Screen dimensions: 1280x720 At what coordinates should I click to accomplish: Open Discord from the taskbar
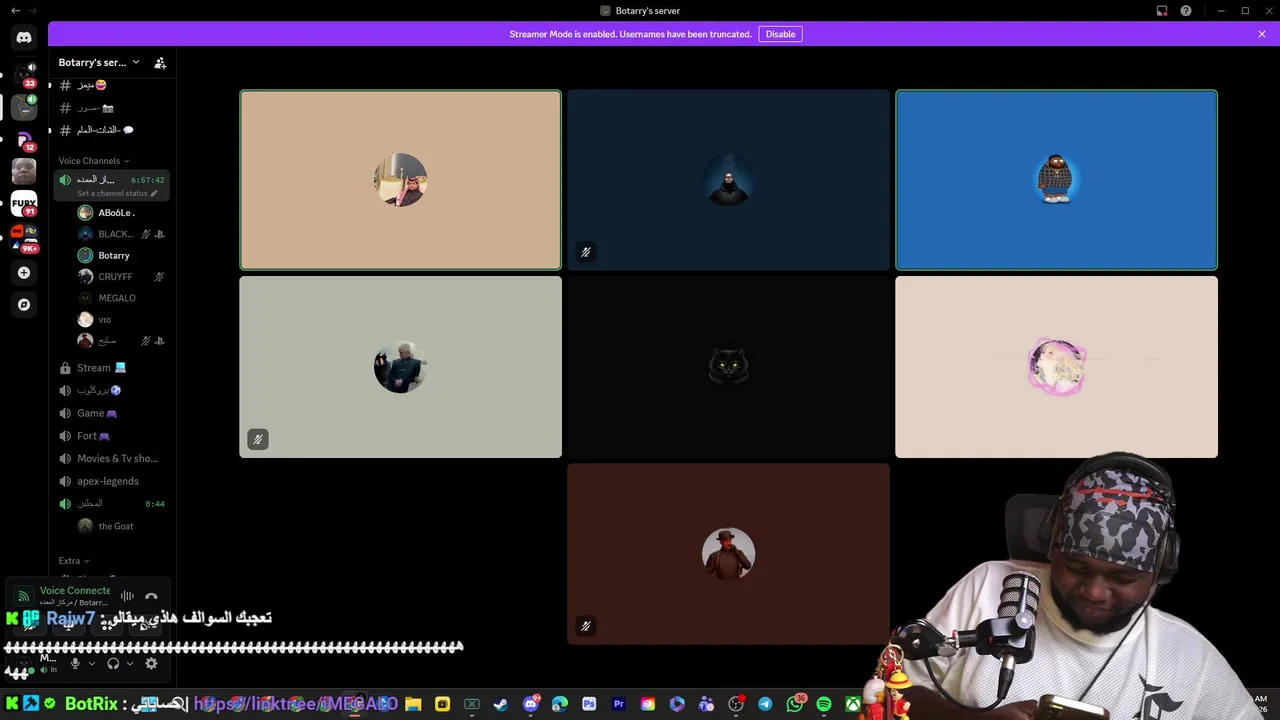(x=531, y=704)
